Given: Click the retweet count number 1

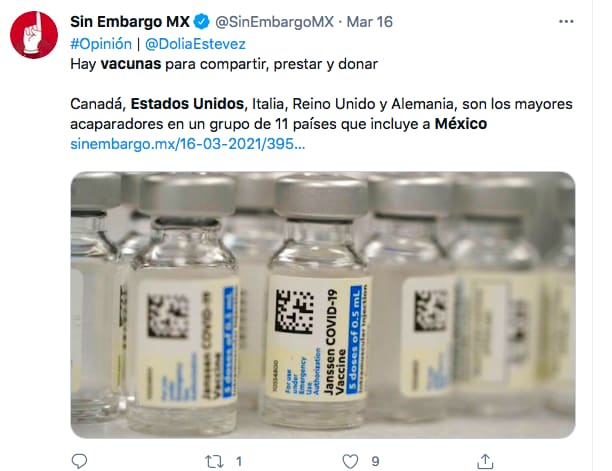Looking at the screenshot, I should tap(239, 462).
